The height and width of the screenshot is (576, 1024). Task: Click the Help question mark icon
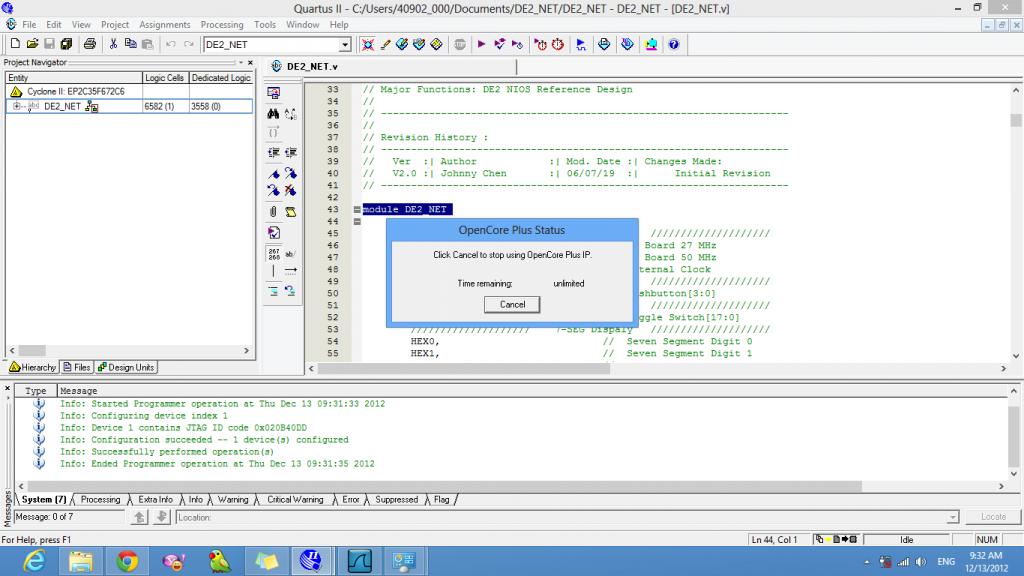[673, 44]
